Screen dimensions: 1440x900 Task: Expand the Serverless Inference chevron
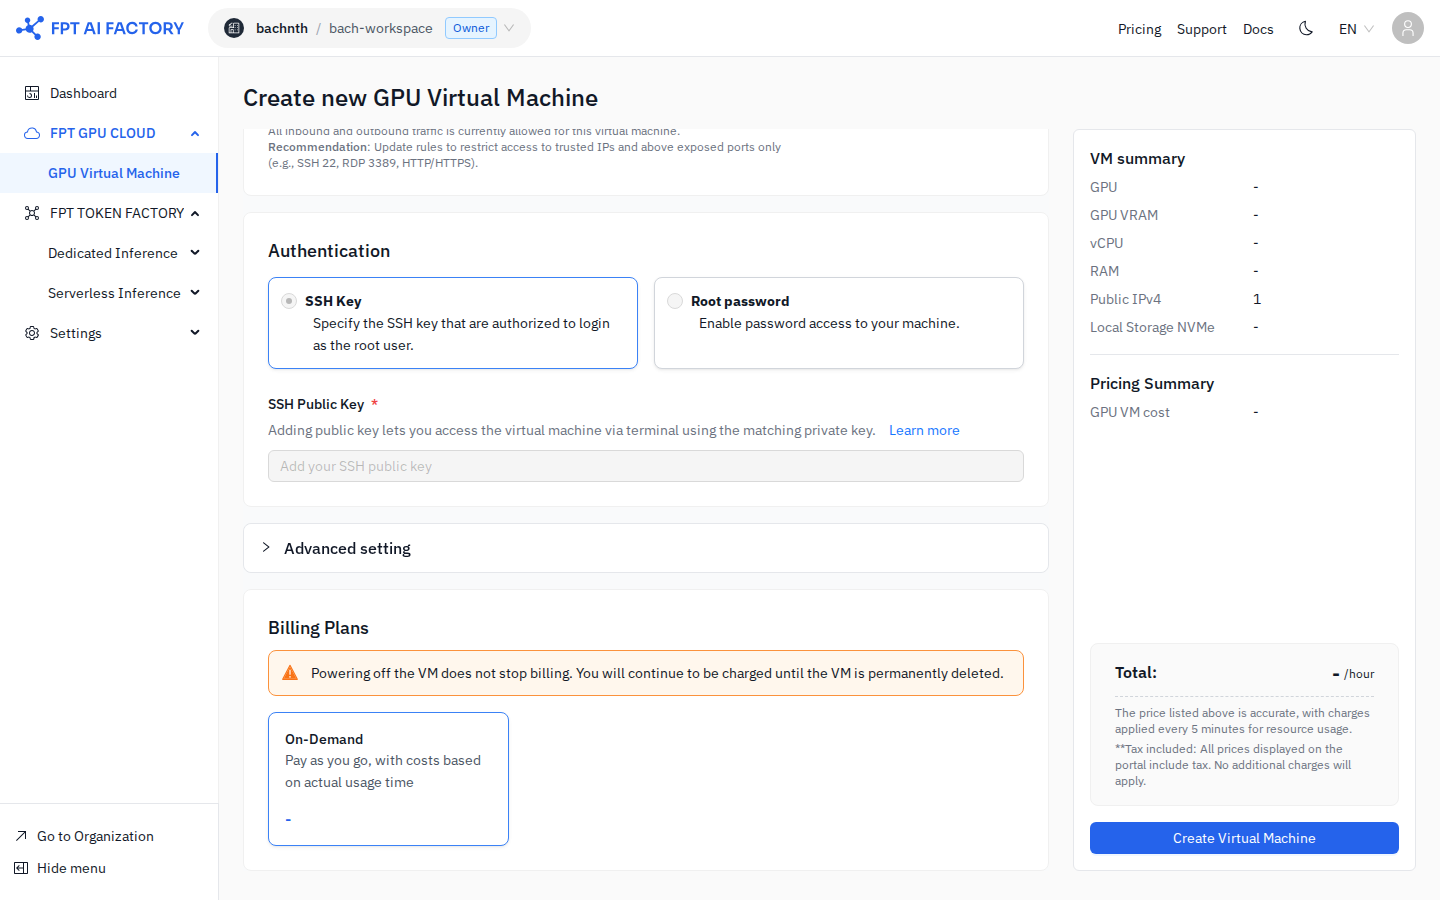click(195, 293)
